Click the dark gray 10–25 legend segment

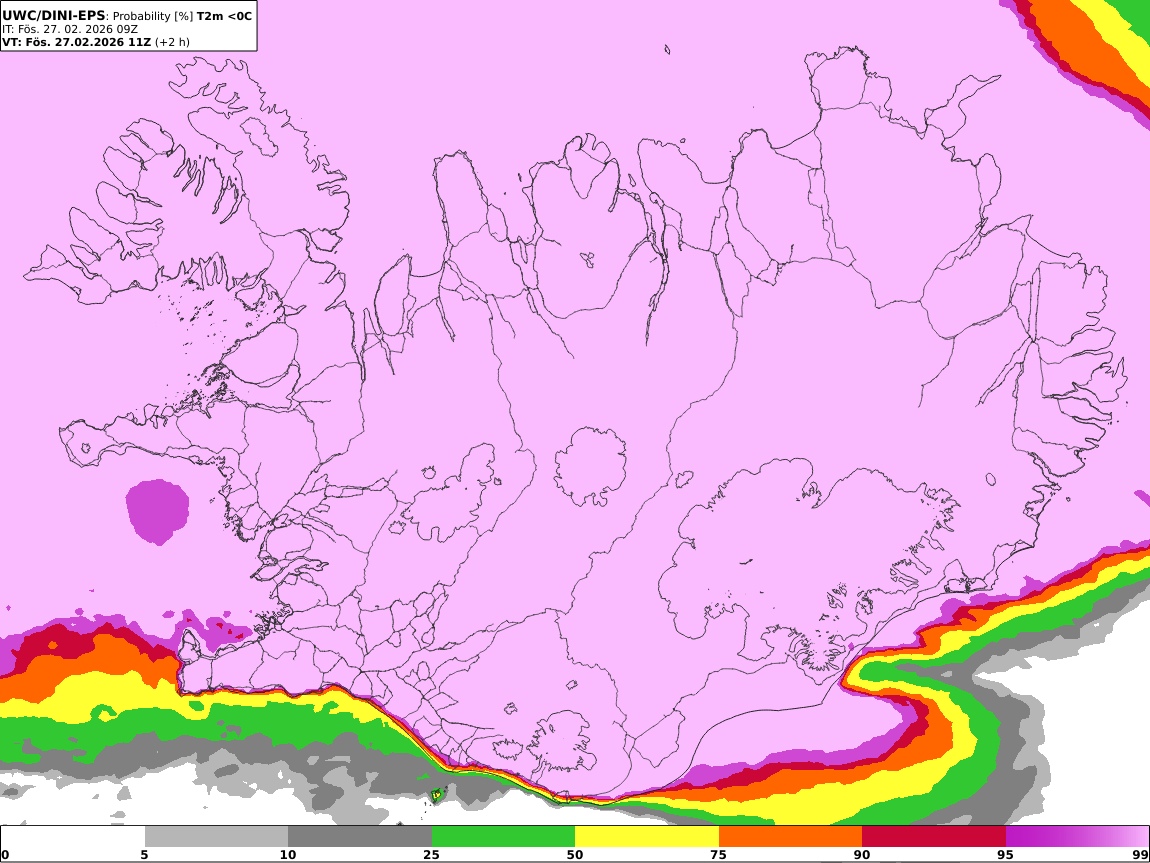click(360, 836)
